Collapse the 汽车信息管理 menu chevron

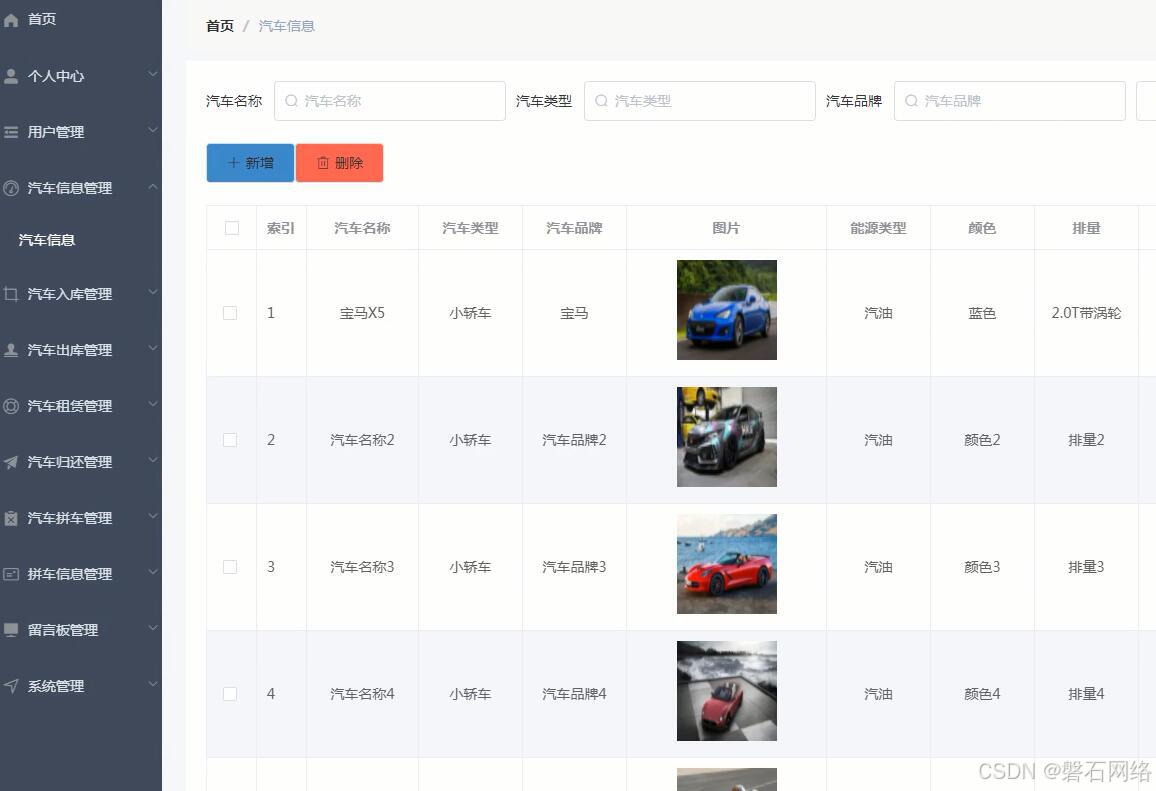(153, 187)
